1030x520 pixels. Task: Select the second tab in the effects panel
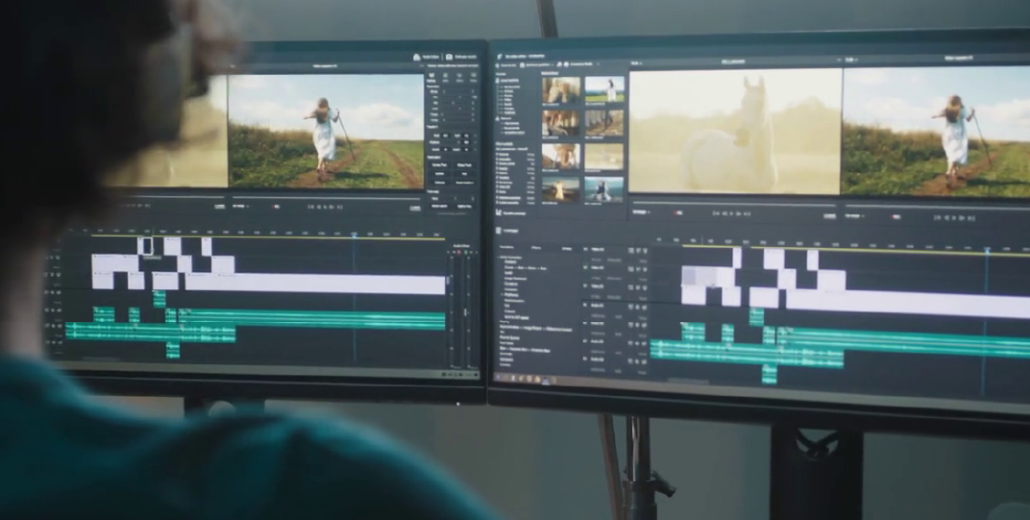coord(537,247)
